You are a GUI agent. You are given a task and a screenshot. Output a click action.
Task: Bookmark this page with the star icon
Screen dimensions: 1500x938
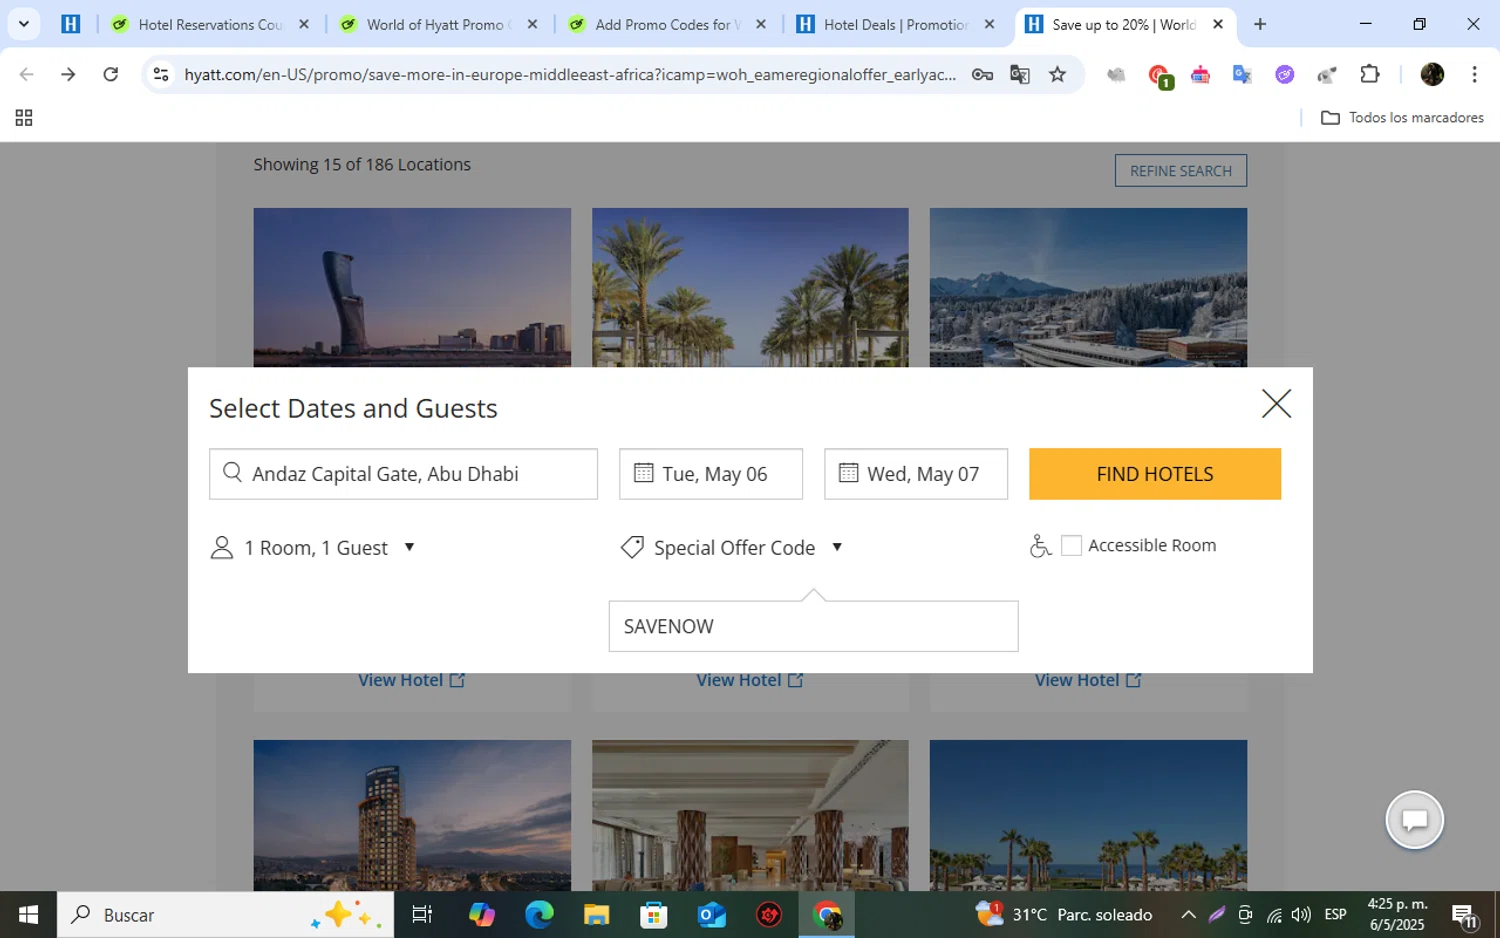click(x=1057, y=74)
